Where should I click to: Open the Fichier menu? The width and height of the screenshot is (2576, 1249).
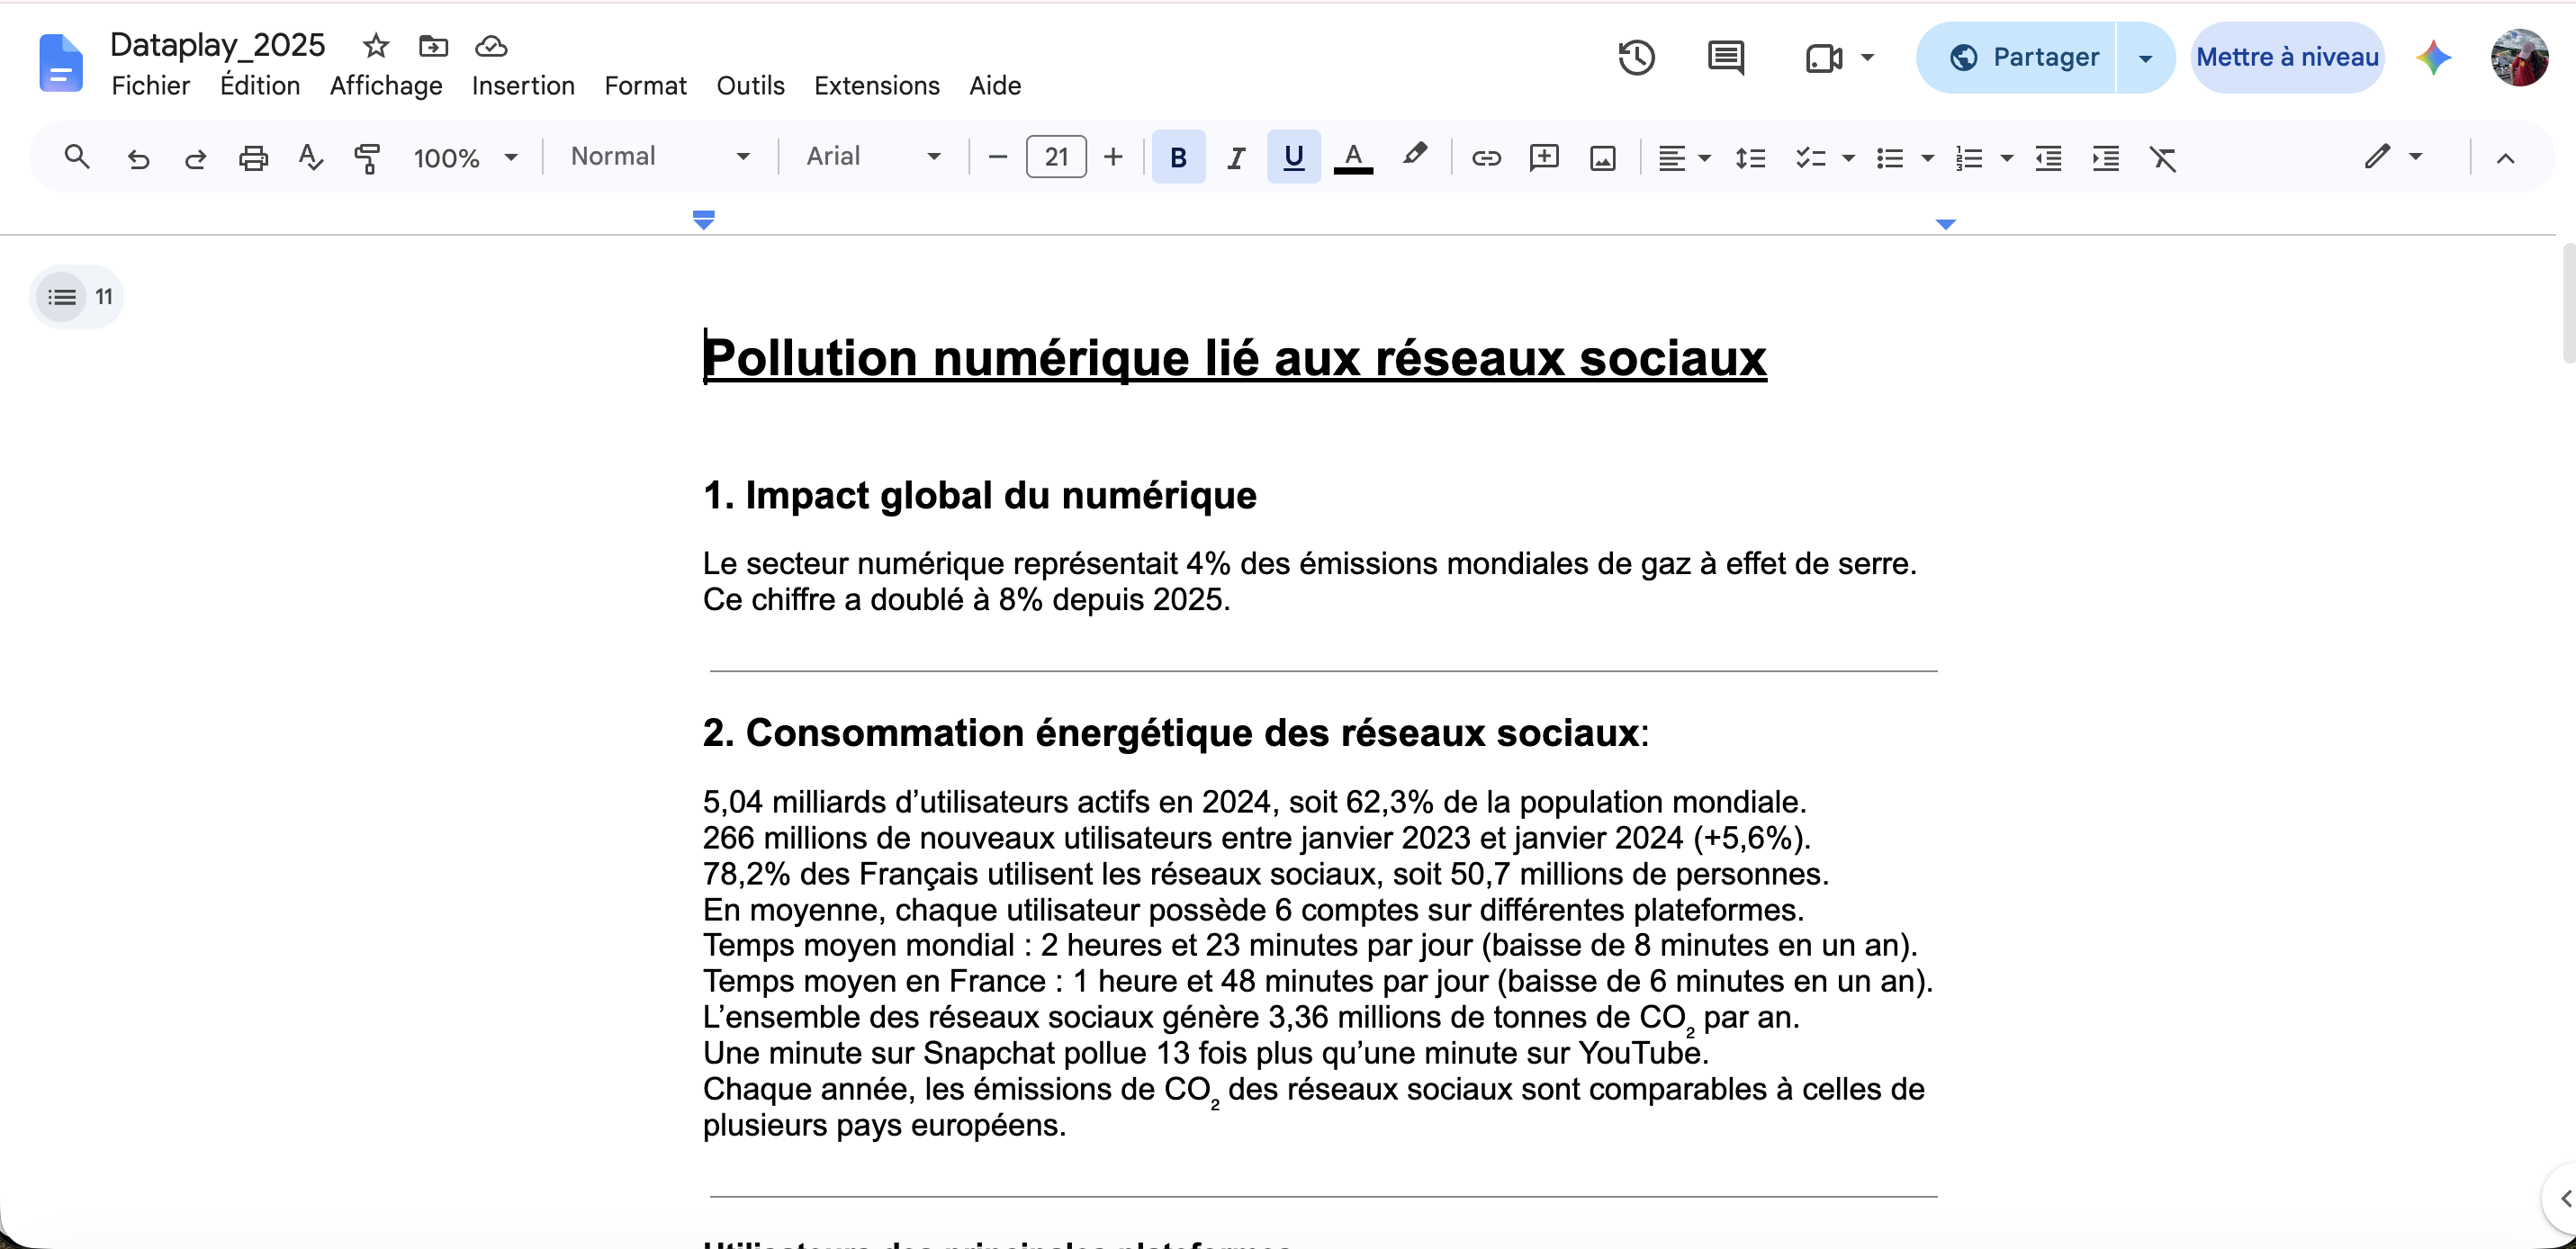[x=151, y=86]
